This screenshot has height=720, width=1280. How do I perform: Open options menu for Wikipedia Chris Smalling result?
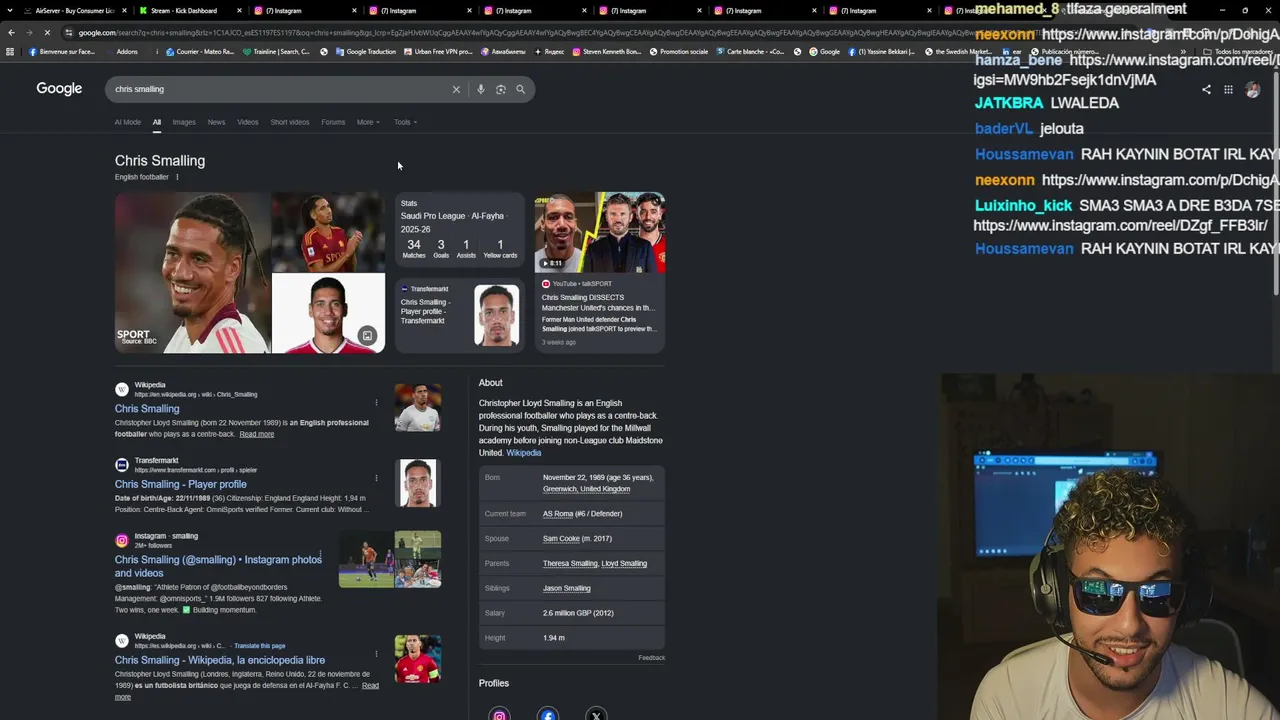click(376, 402)
